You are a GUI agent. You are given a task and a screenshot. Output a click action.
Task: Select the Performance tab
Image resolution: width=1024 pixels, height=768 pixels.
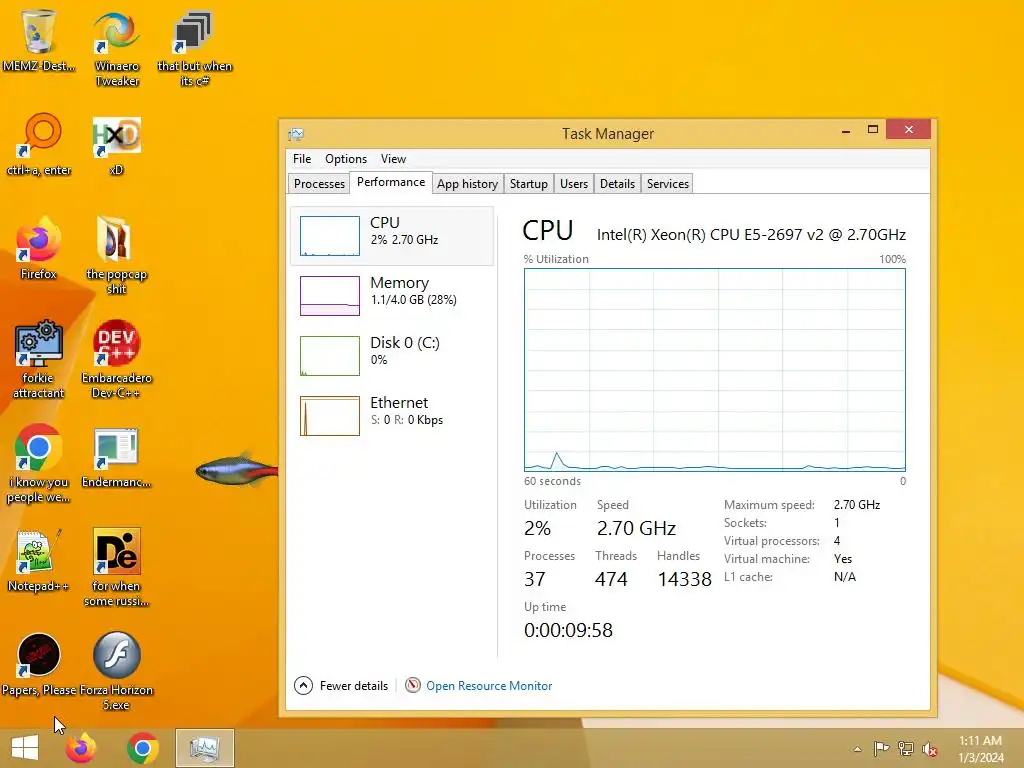click(x=391, y=182)
